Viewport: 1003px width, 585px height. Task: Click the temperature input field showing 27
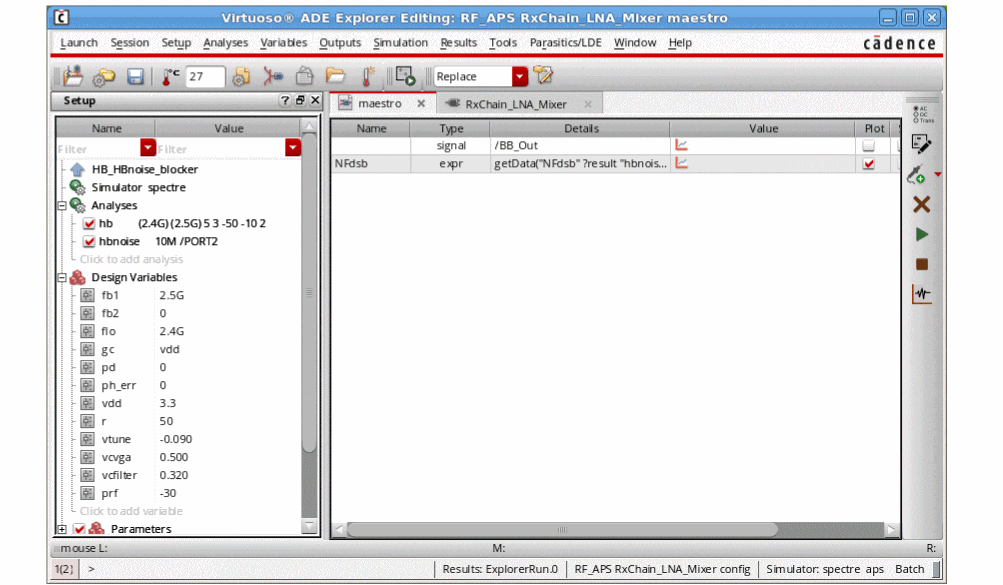point(205,77)
